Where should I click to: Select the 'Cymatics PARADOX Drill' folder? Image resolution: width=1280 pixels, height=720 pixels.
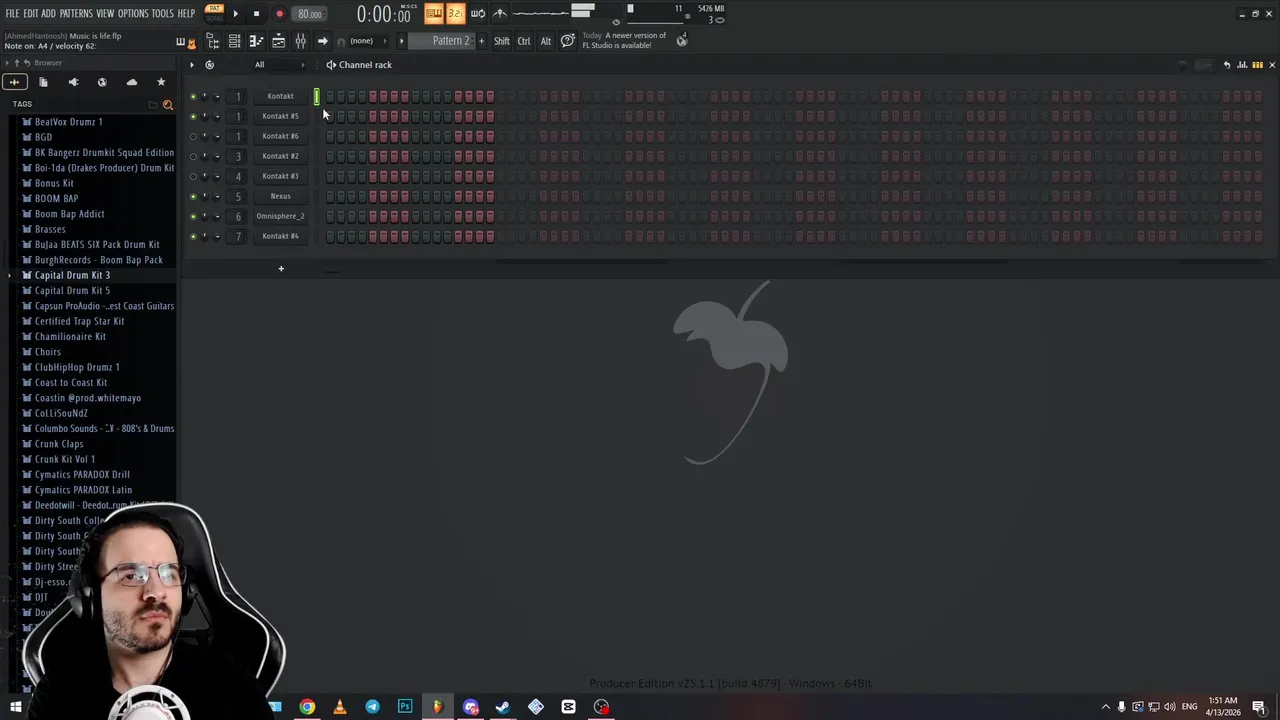tap(82, 474)
